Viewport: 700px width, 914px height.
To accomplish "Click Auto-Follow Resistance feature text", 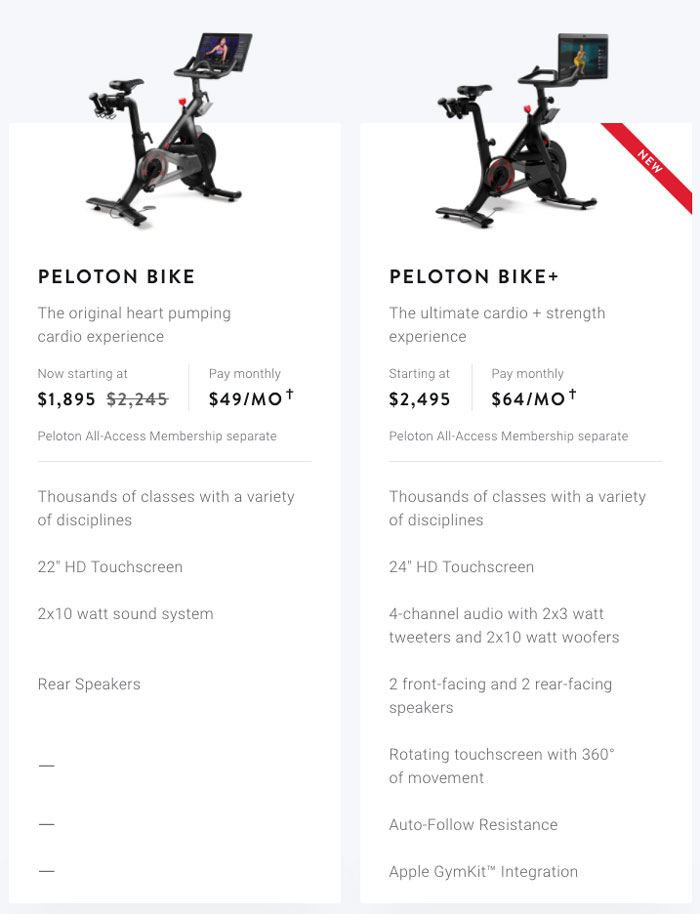I will (473, 824).
